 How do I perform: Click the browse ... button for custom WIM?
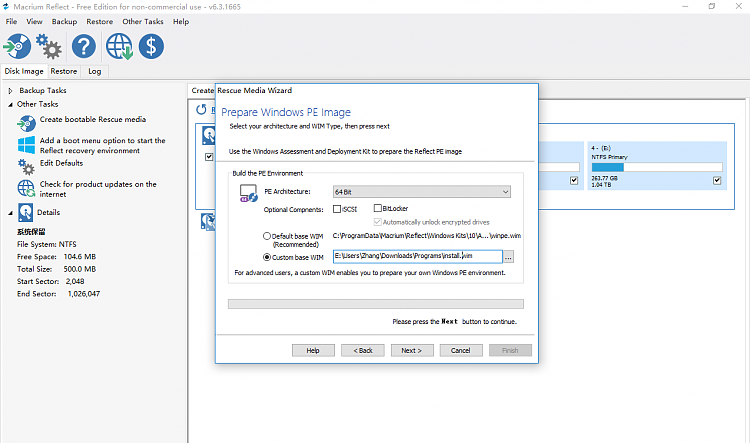[x=508, y=257]
